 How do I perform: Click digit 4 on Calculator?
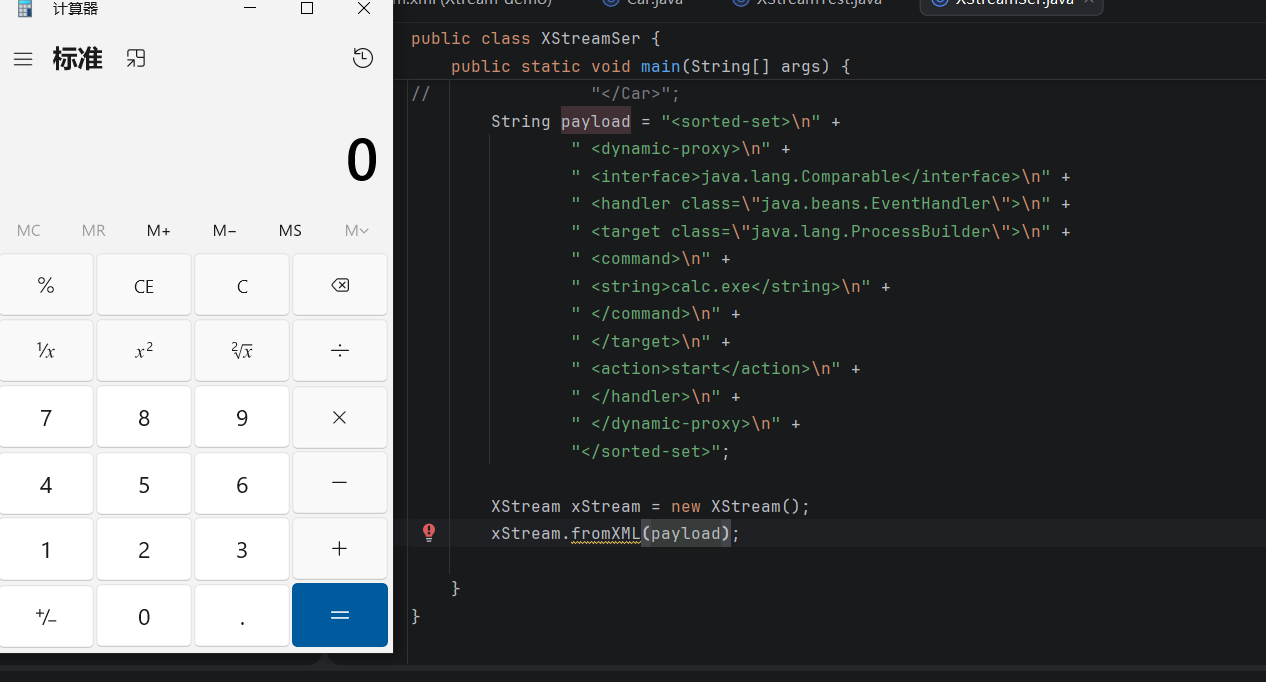click(x=46, y=483)
